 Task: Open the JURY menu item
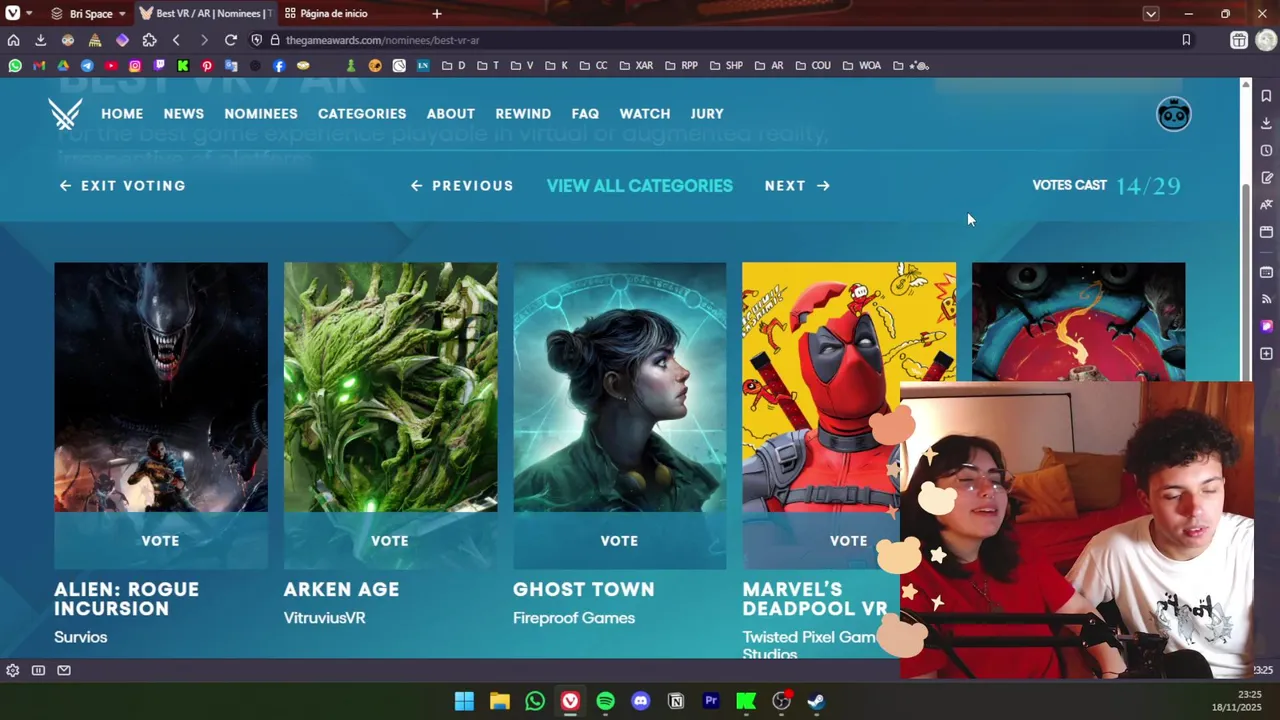[x=707, y=114]
